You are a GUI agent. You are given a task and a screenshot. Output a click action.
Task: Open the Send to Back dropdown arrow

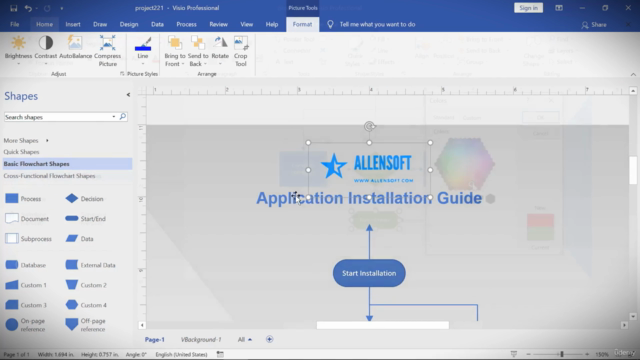(205, 64)
